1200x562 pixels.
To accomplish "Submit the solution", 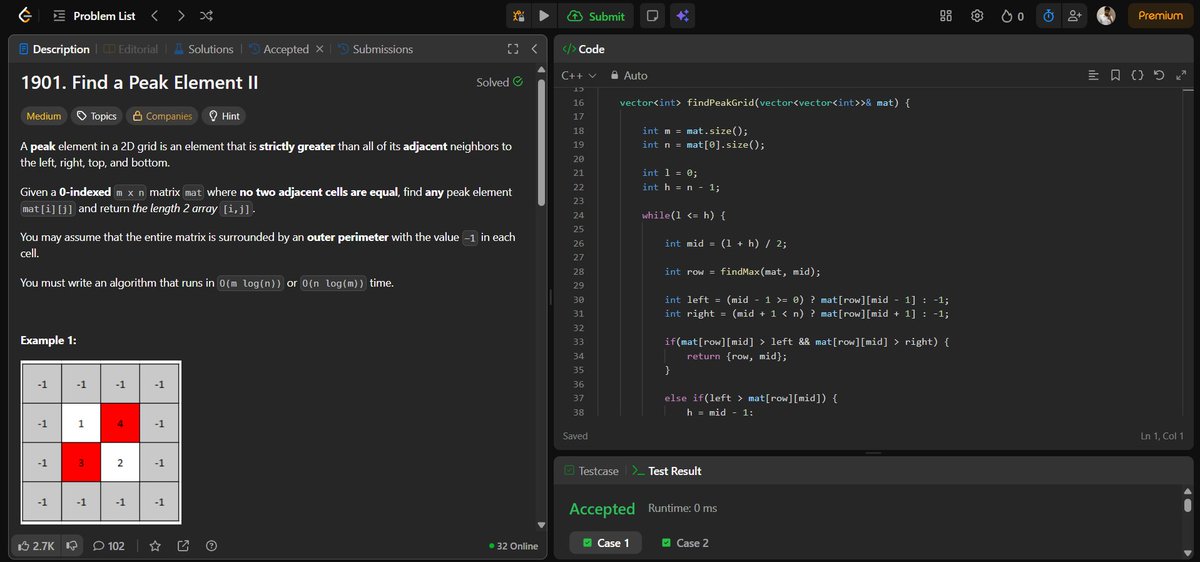I will [x=596, y=16].
